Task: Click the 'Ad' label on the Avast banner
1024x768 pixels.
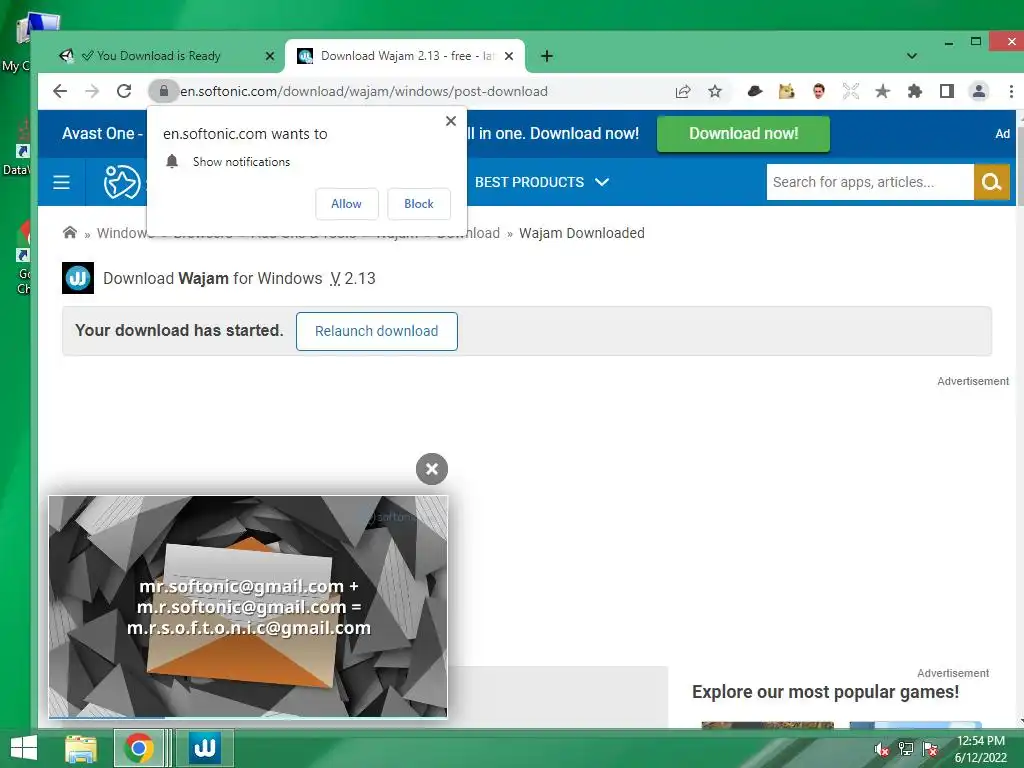Action: [1002, 134]
